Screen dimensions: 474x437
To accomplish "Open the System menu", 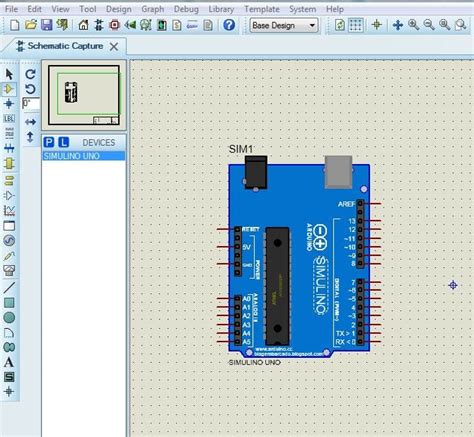I will pos(302,9).
